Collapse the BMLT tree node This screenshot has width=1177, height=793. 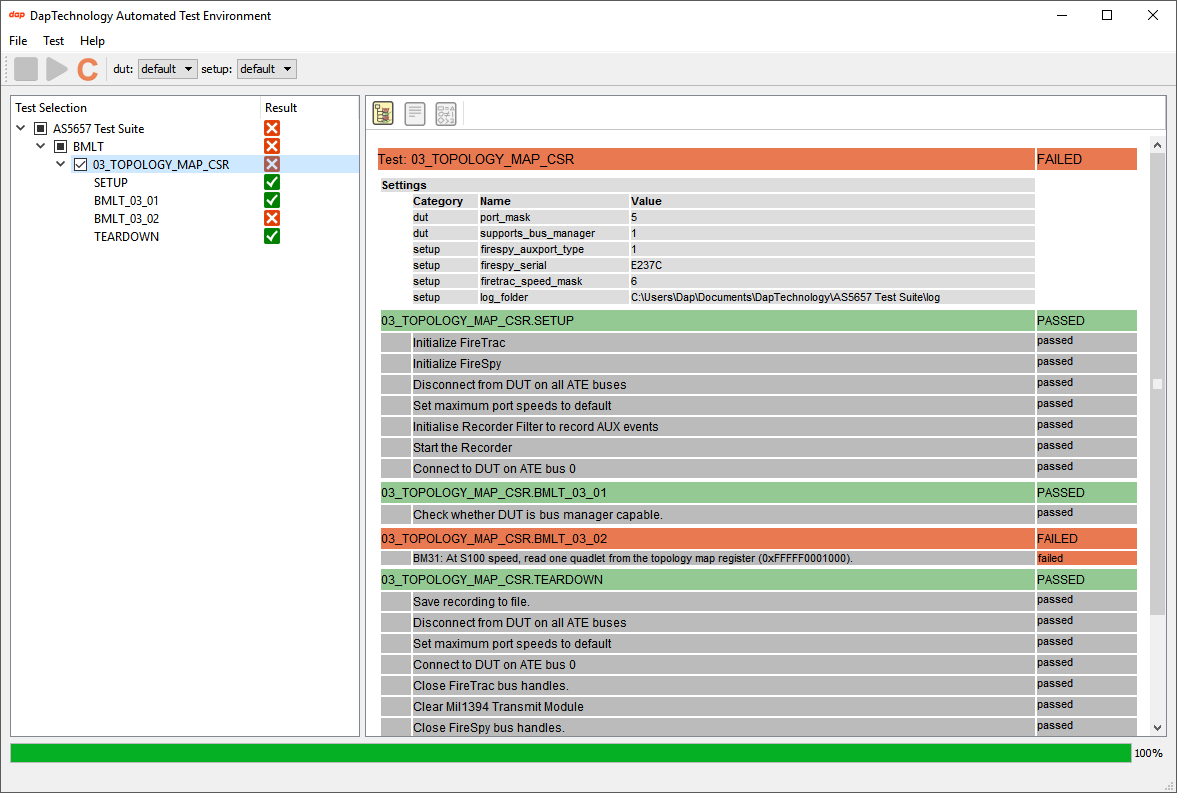[x=41, y=146]
